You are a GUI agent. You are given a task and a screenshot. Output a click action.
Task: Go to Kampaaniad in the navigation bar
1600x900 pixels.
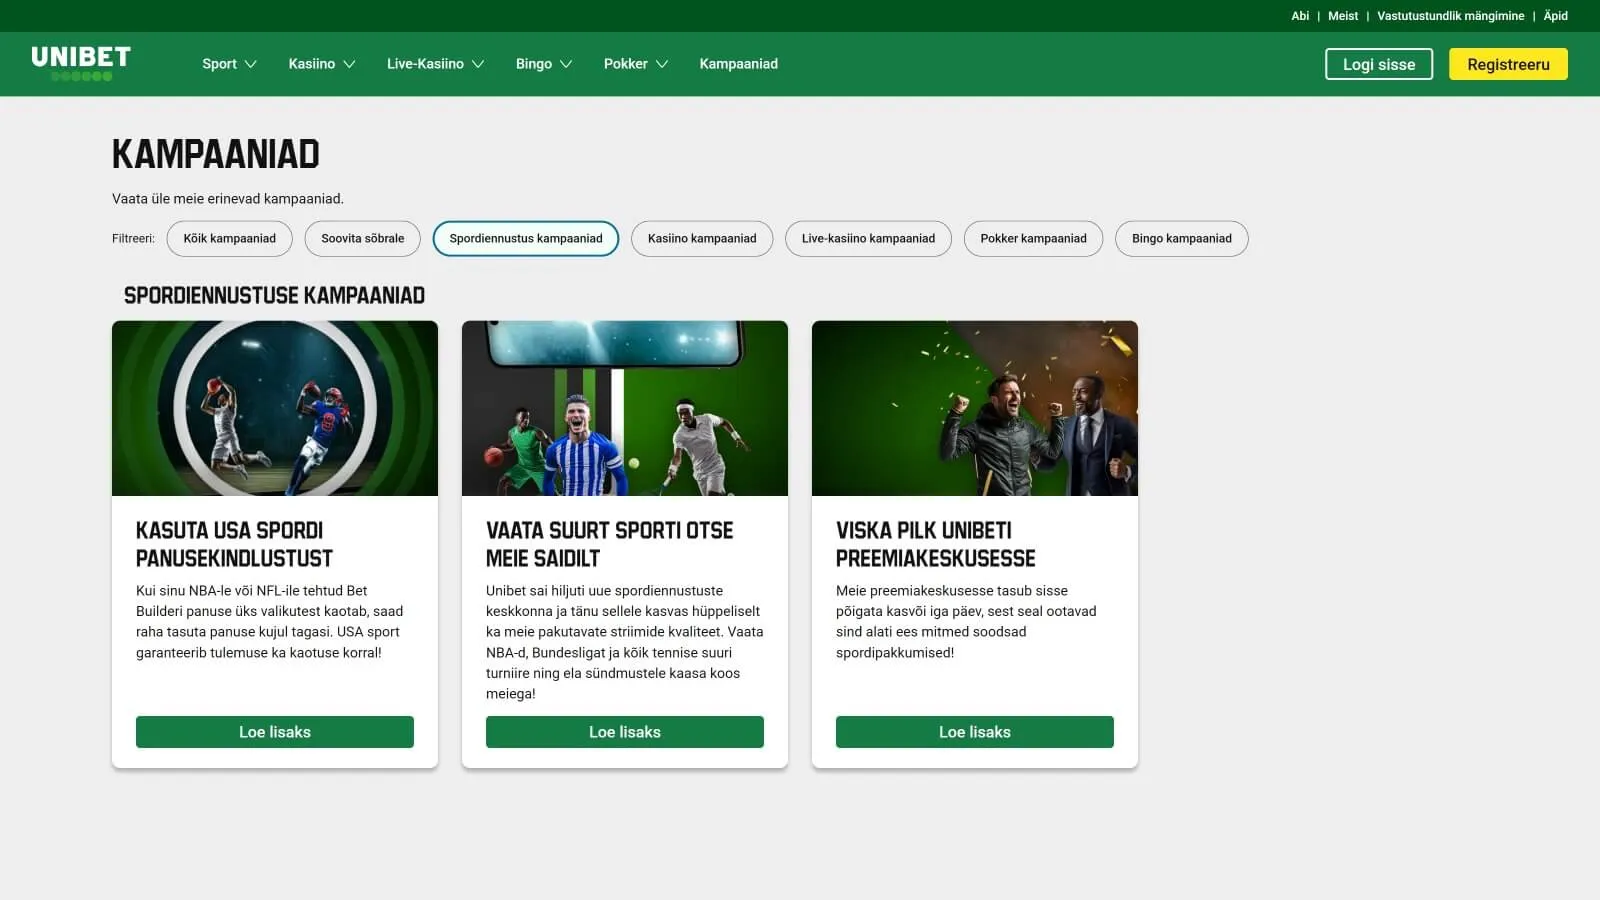(738, 64)
